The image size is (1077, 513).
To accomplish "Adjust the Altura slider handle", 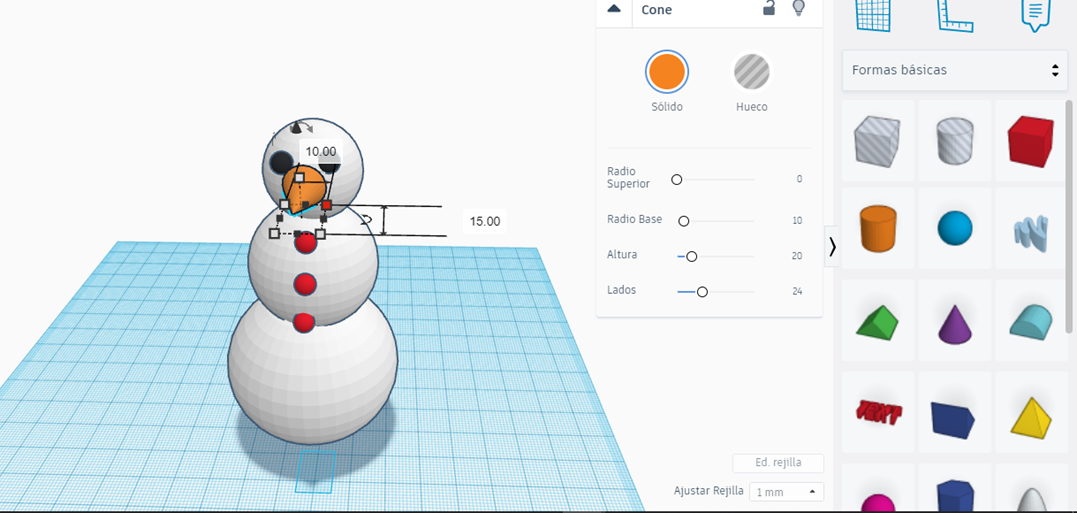I will coord(692,256).
